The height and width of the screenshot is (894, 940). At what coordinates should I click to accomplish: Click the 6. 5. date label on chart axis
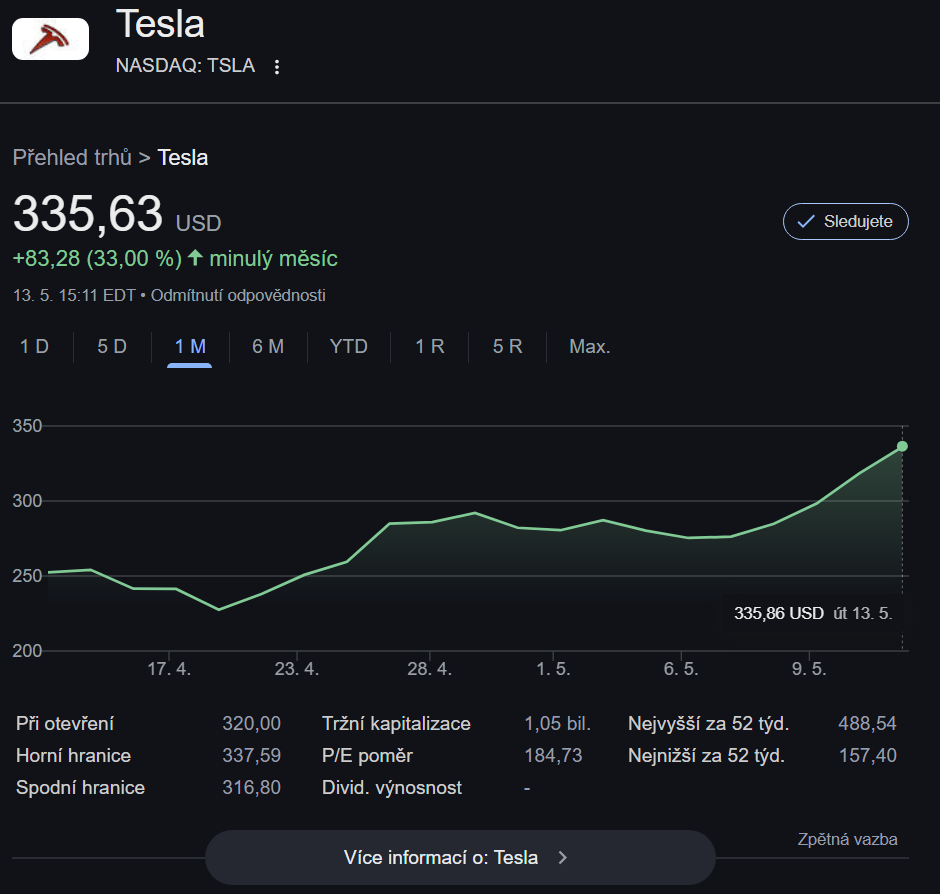click(x=681, y=669)
